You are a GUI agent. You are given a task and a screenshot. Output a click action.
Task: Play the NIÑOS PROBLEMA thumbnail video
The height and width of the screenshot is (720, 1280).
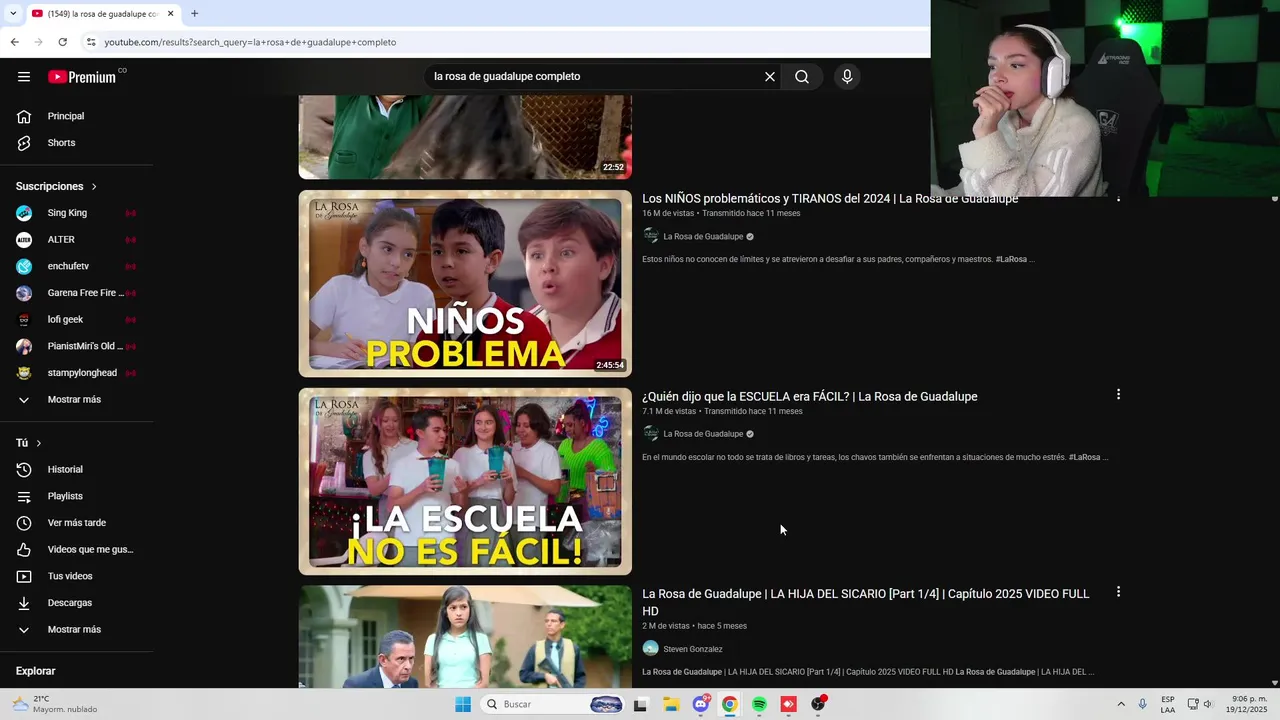pos(465,284)
